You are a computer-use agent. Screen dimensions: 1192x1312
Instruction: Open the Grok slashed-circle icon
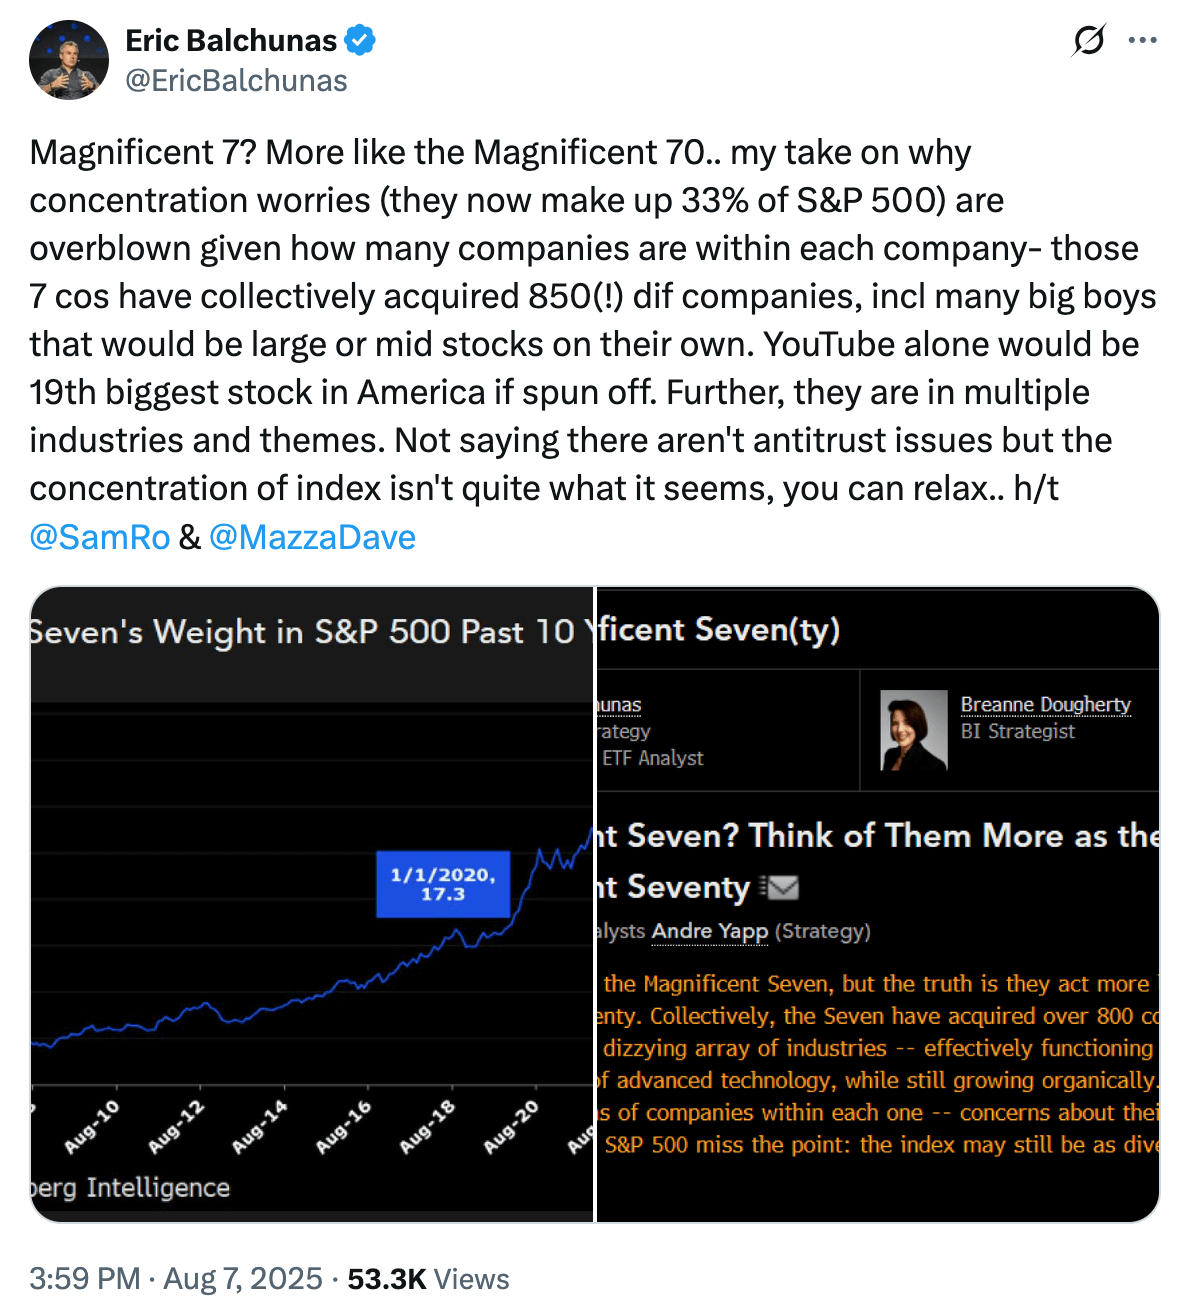click(1088, 41)
